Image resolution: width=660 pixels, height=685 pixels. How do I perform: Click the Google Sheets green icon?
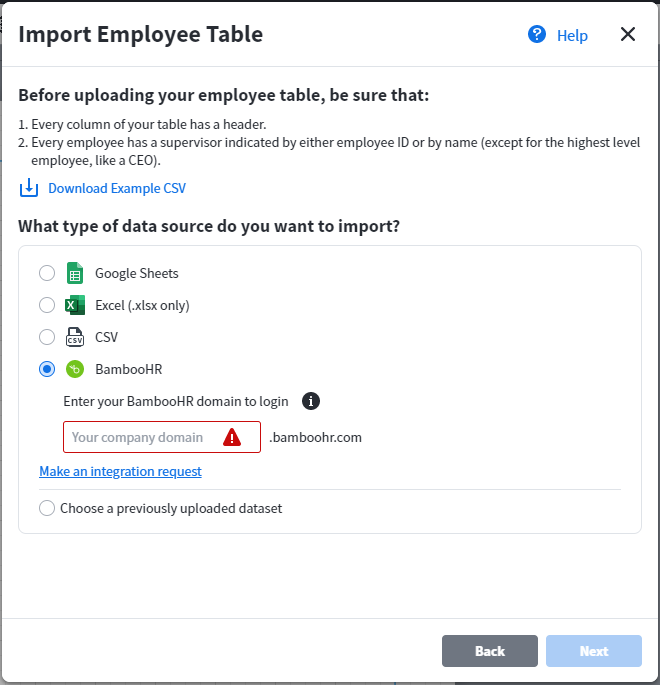75,273
